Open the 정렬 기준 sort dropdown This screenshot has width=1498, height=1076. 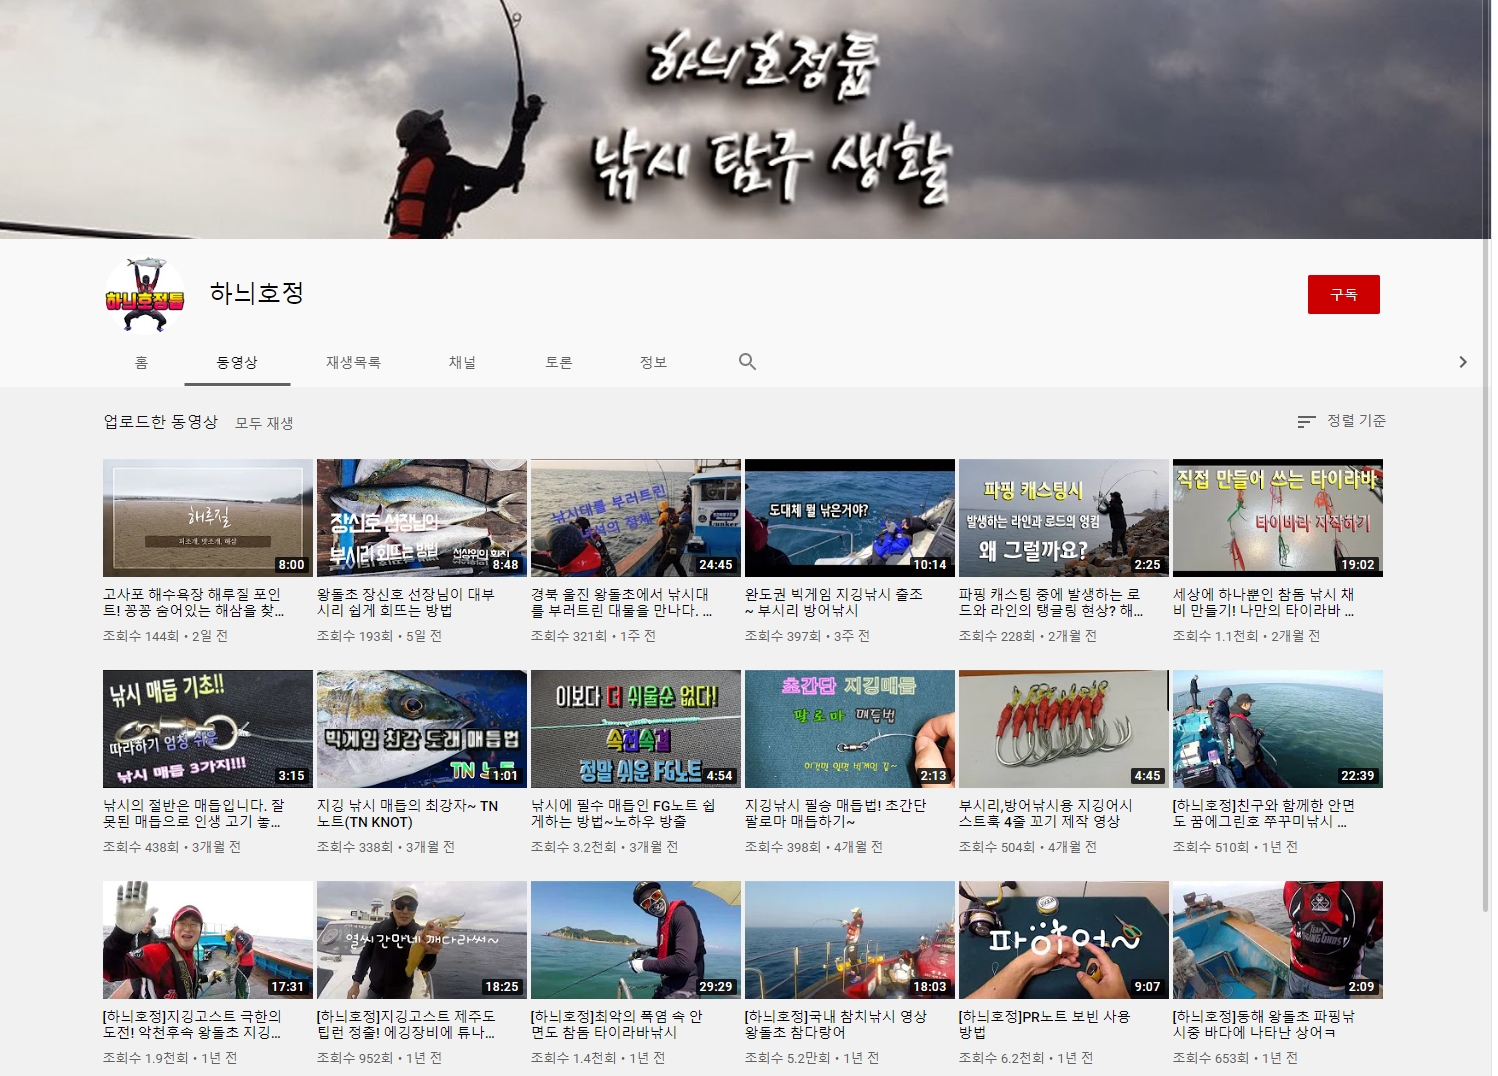tap(1341, 421)
